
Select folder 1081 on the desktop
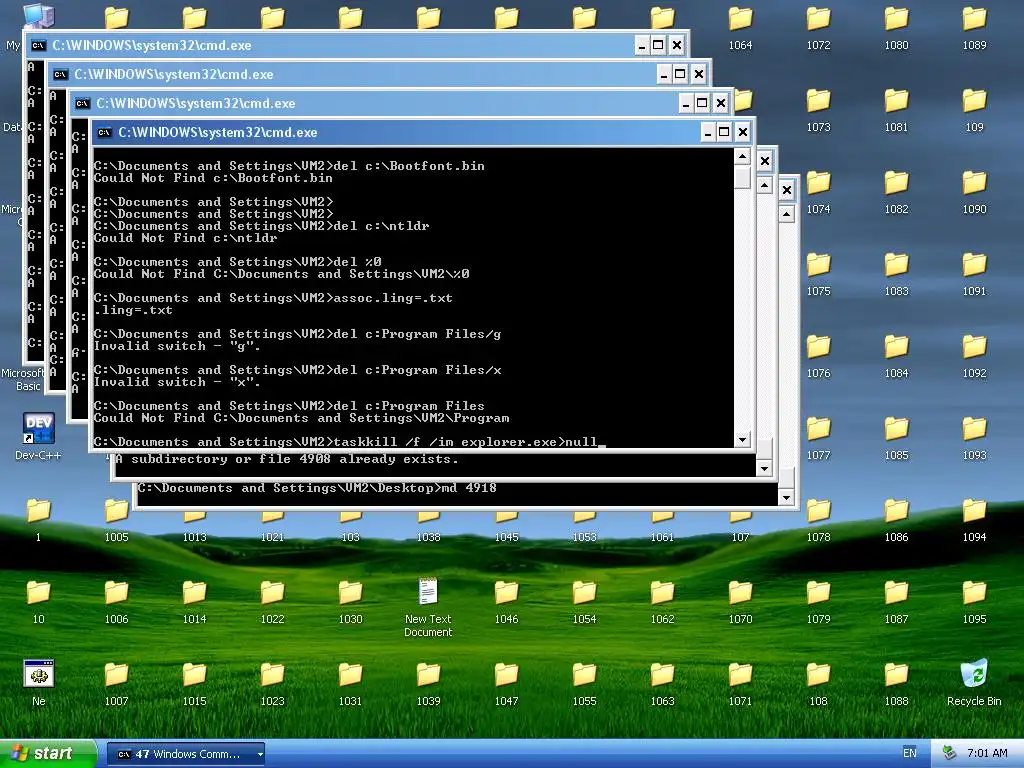[896, 110]
